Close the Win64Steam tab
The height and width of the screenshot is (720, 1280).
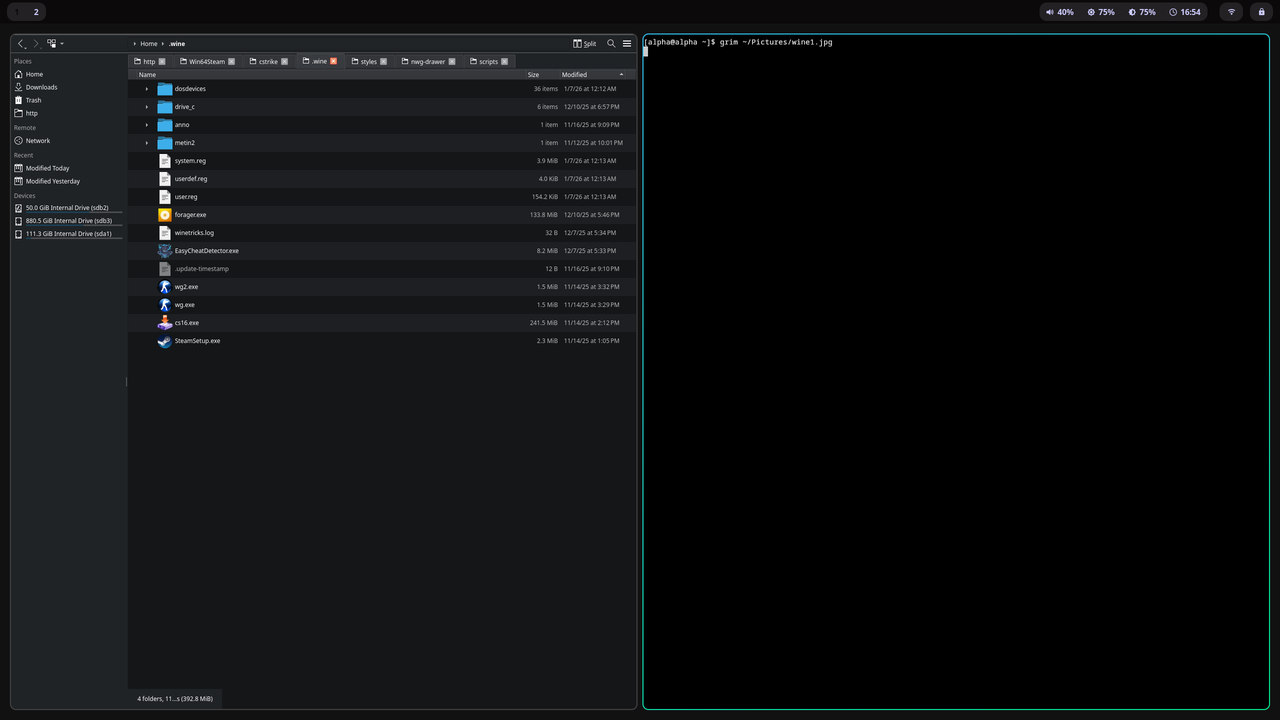[231, 61]
